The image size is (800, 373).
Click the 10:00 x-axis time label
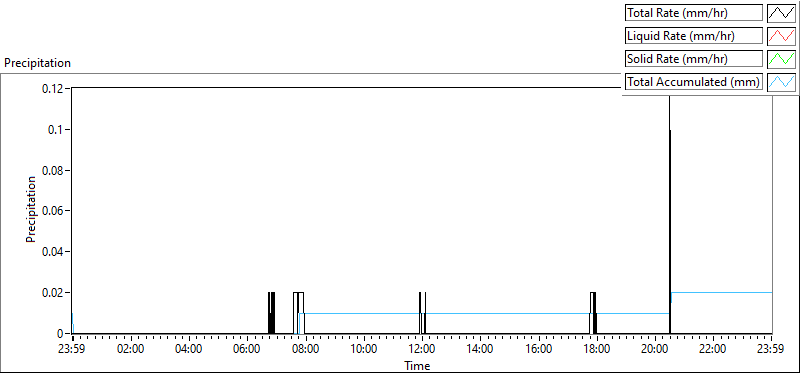(364, 350)
